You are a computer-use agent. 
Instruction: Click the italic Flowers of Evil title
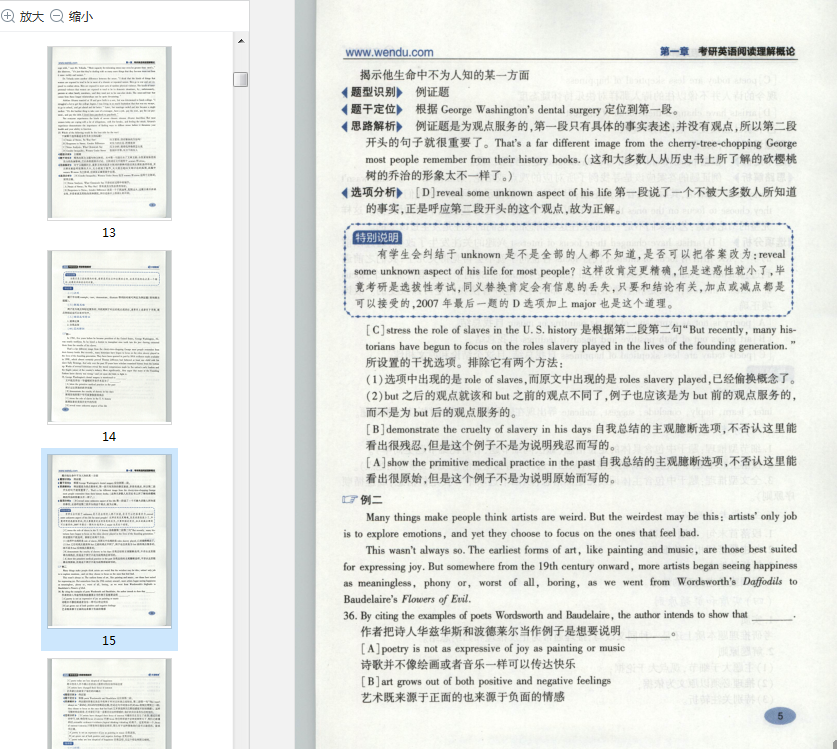pyautogui.click(x=436, y=599)
